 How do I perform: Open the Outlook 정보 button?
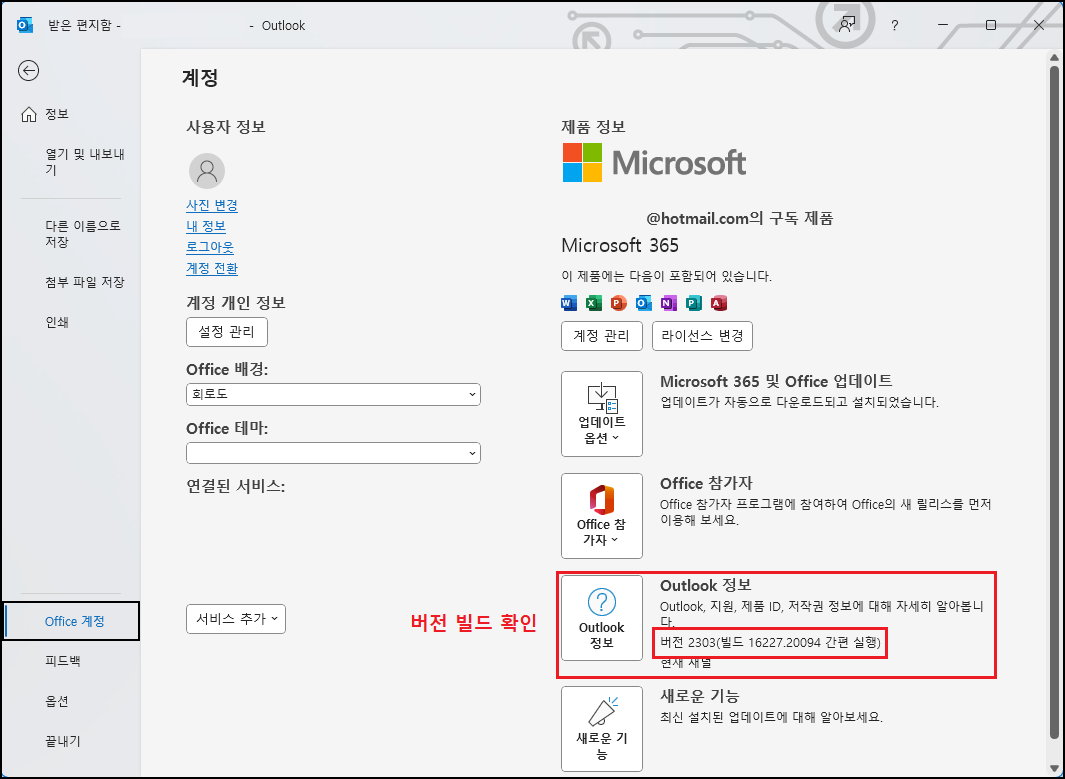[x=602, y=618]
